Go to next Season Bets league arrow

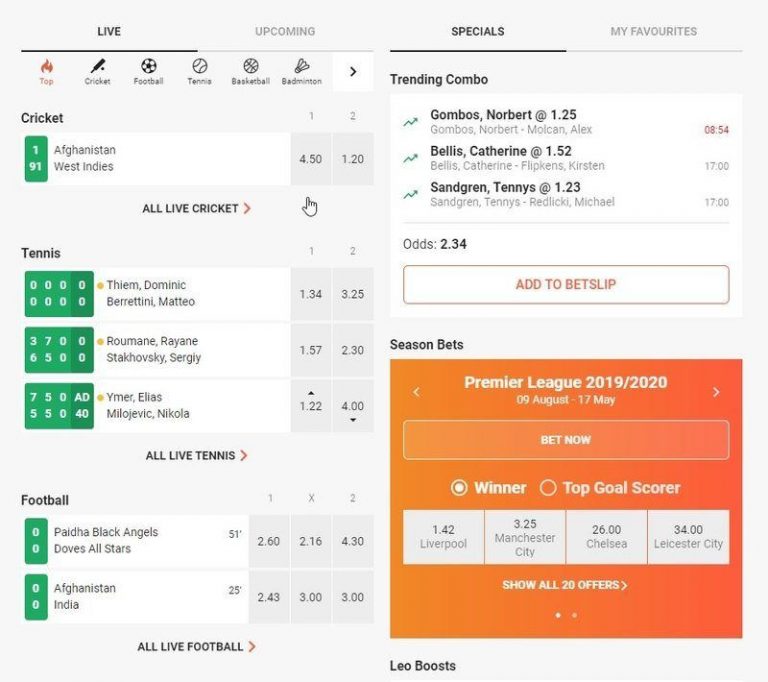point(716,392)
